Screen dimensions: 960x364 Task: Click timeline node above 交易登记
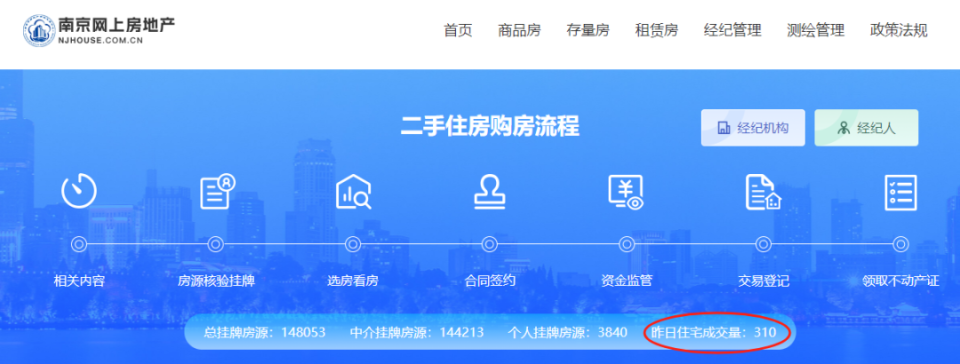coord(763,244)
